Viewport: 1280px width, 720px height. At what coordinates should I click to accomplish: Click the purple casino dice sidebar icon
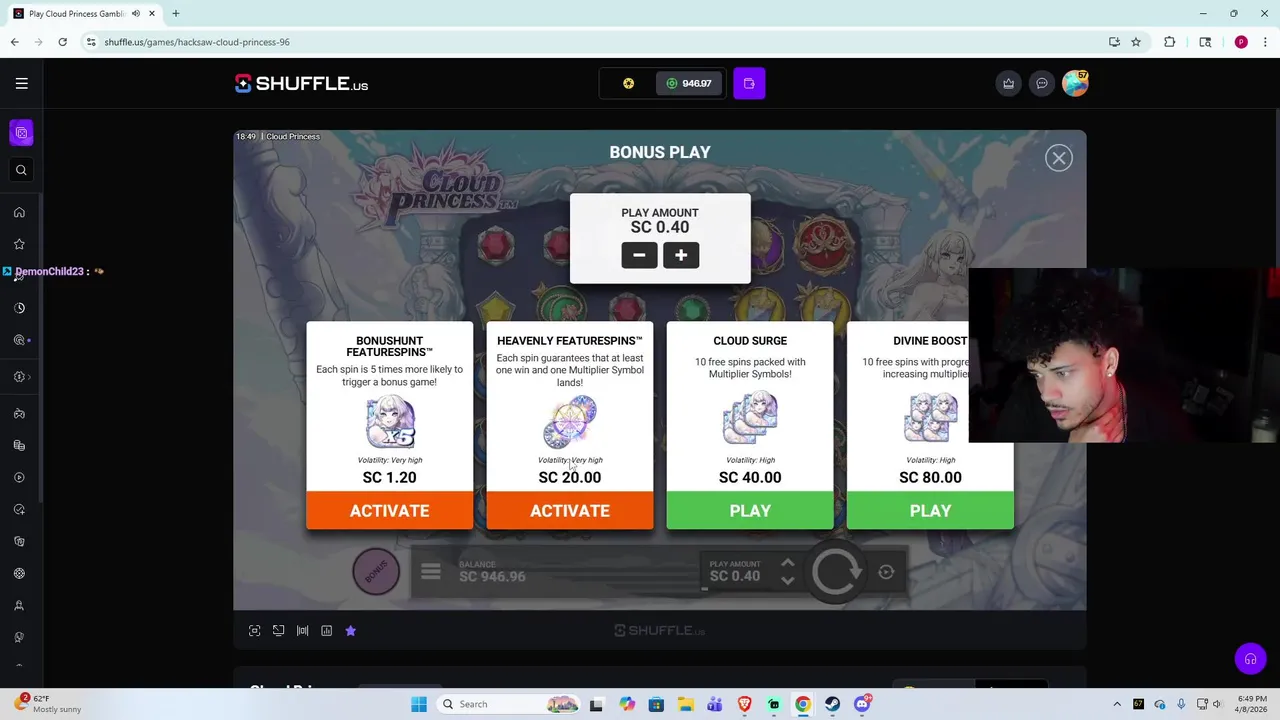click(21, 133)
